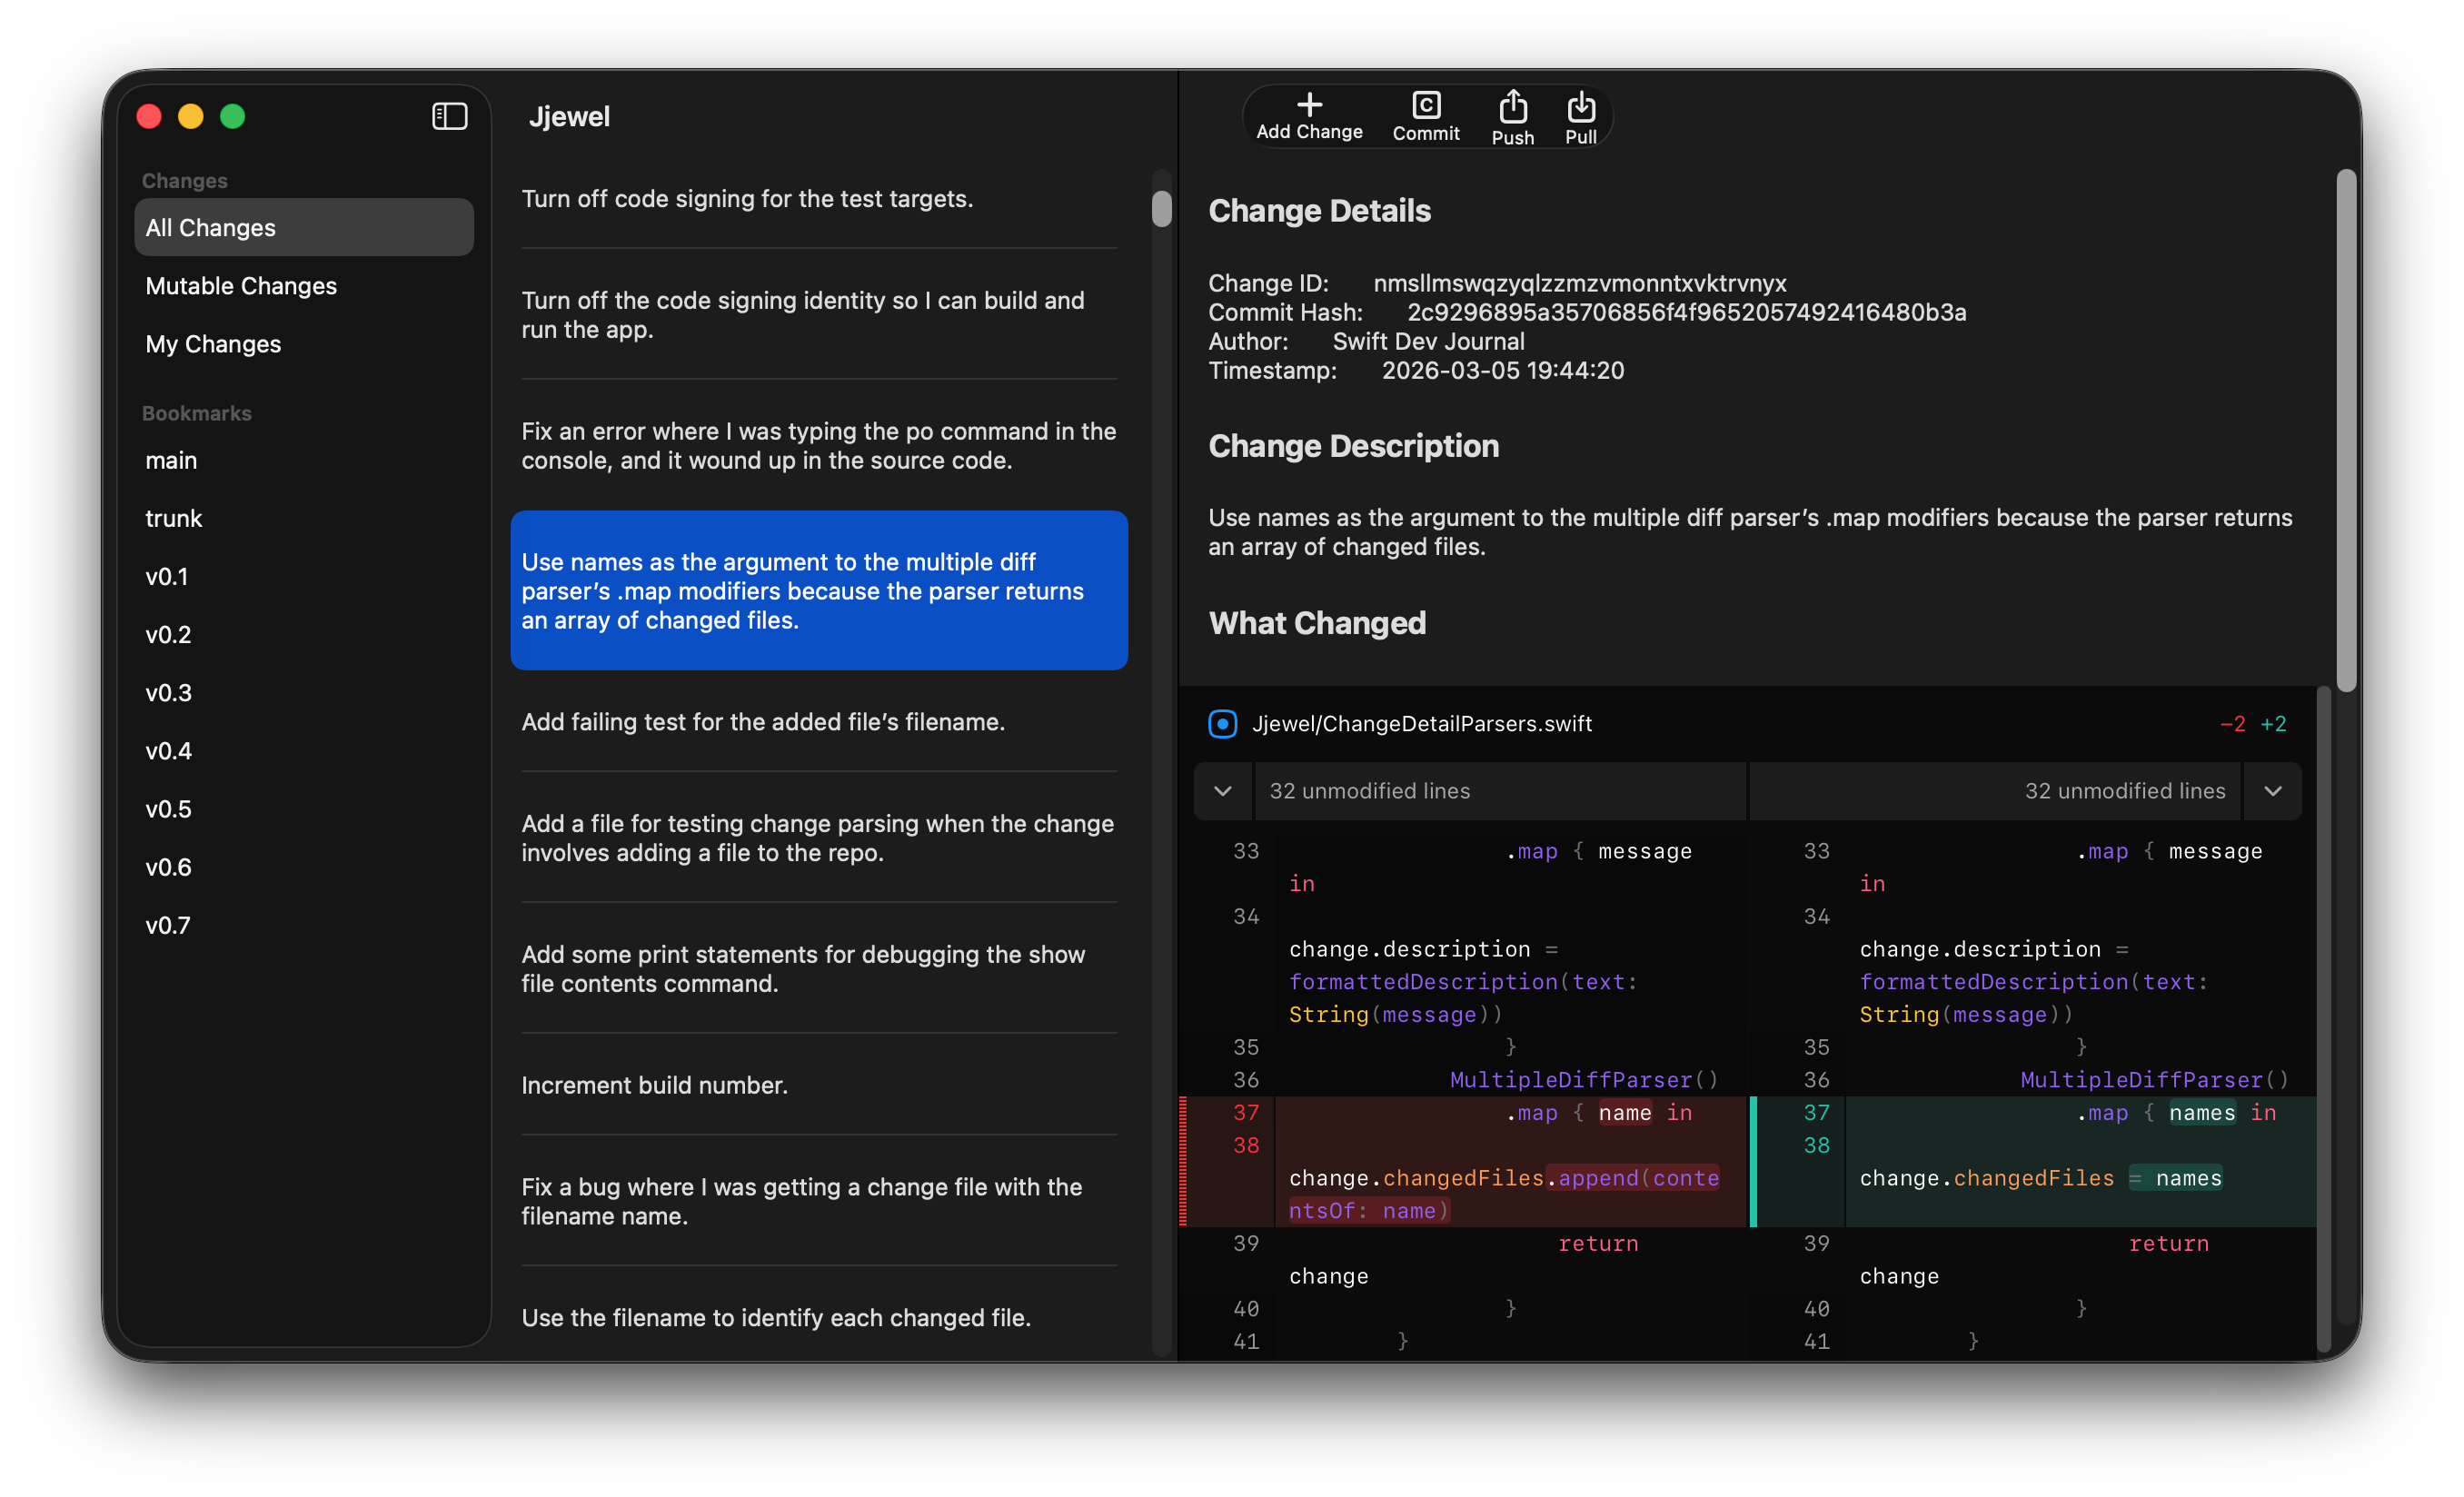The width and height of the screenshot is (2464, 1497).
Task: Open the trunk bookmark
Action: pyautogui.click(x=174, y=518)
